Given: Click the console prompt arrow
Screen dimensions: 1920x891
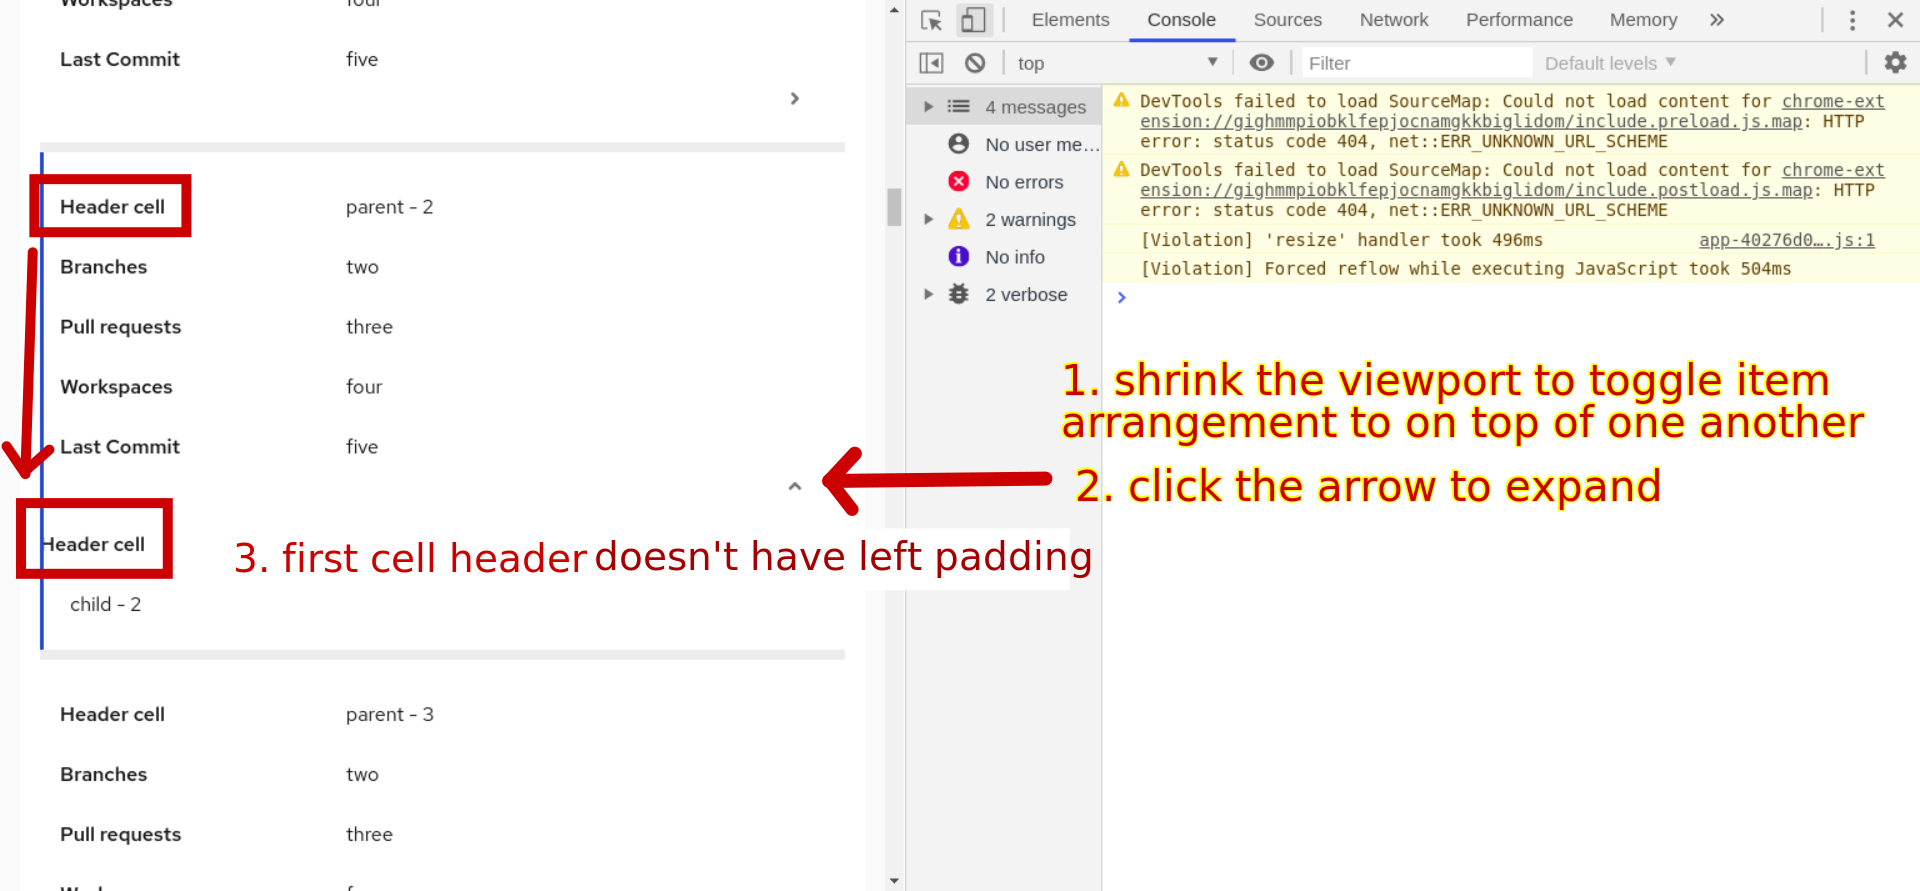Looking at the screenshot, I should coord(1121,297).
